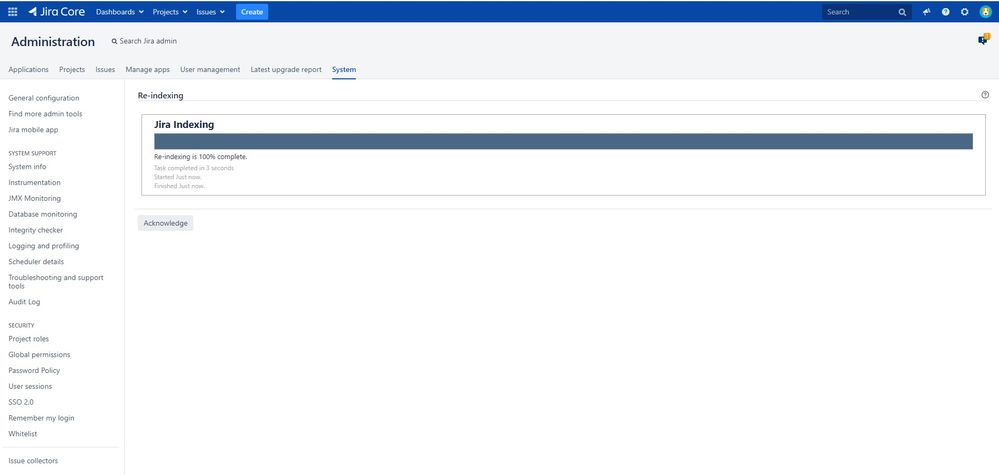
Task: Open Find more admin tools
Action: coord(45,114)
